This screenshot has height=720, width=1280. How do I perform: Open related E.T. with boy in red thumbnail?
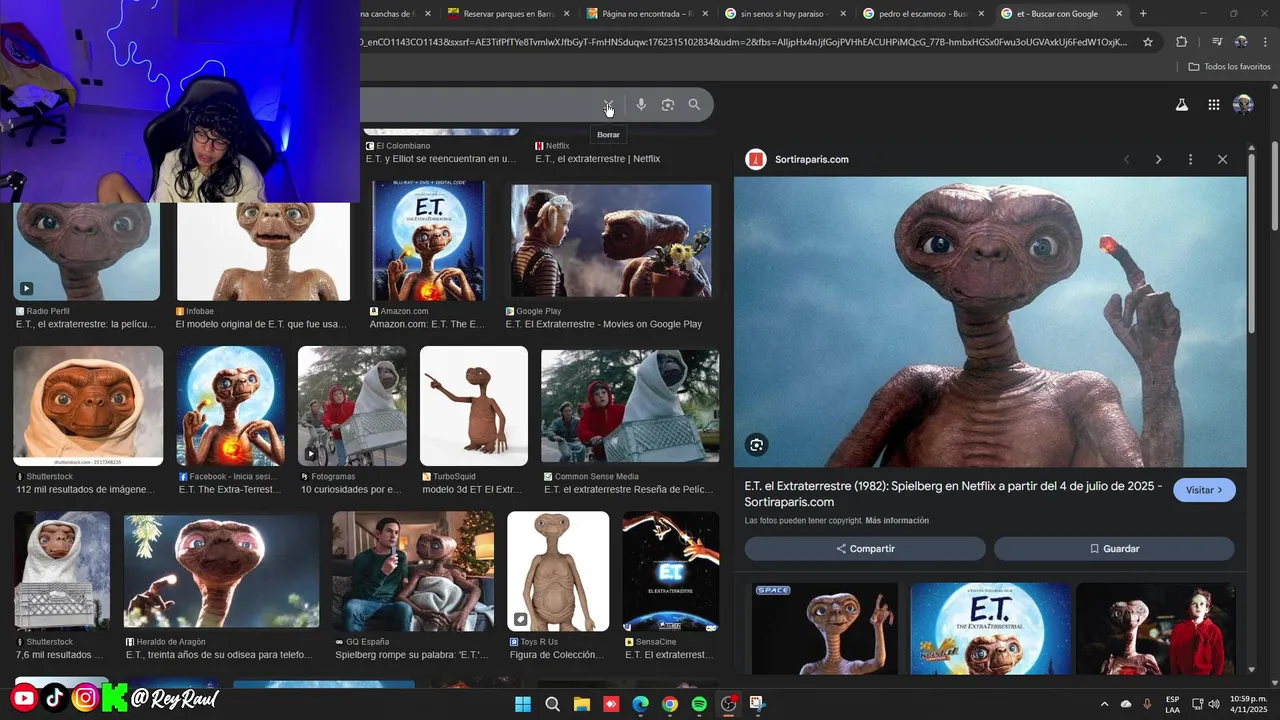coord(1155,628)
